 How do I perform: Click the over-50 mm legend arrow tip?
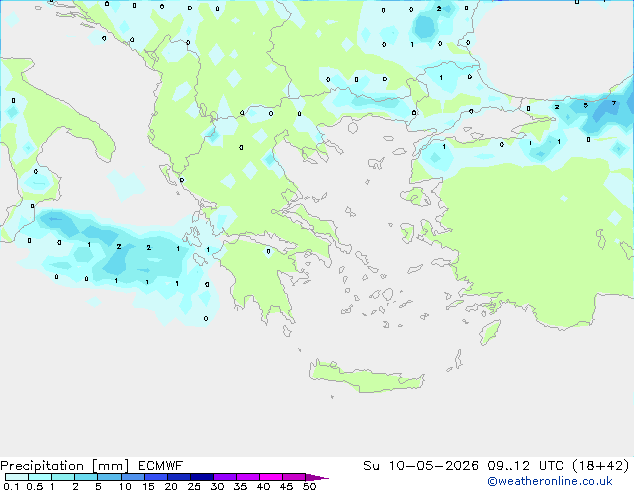click(x=317, y=477)
